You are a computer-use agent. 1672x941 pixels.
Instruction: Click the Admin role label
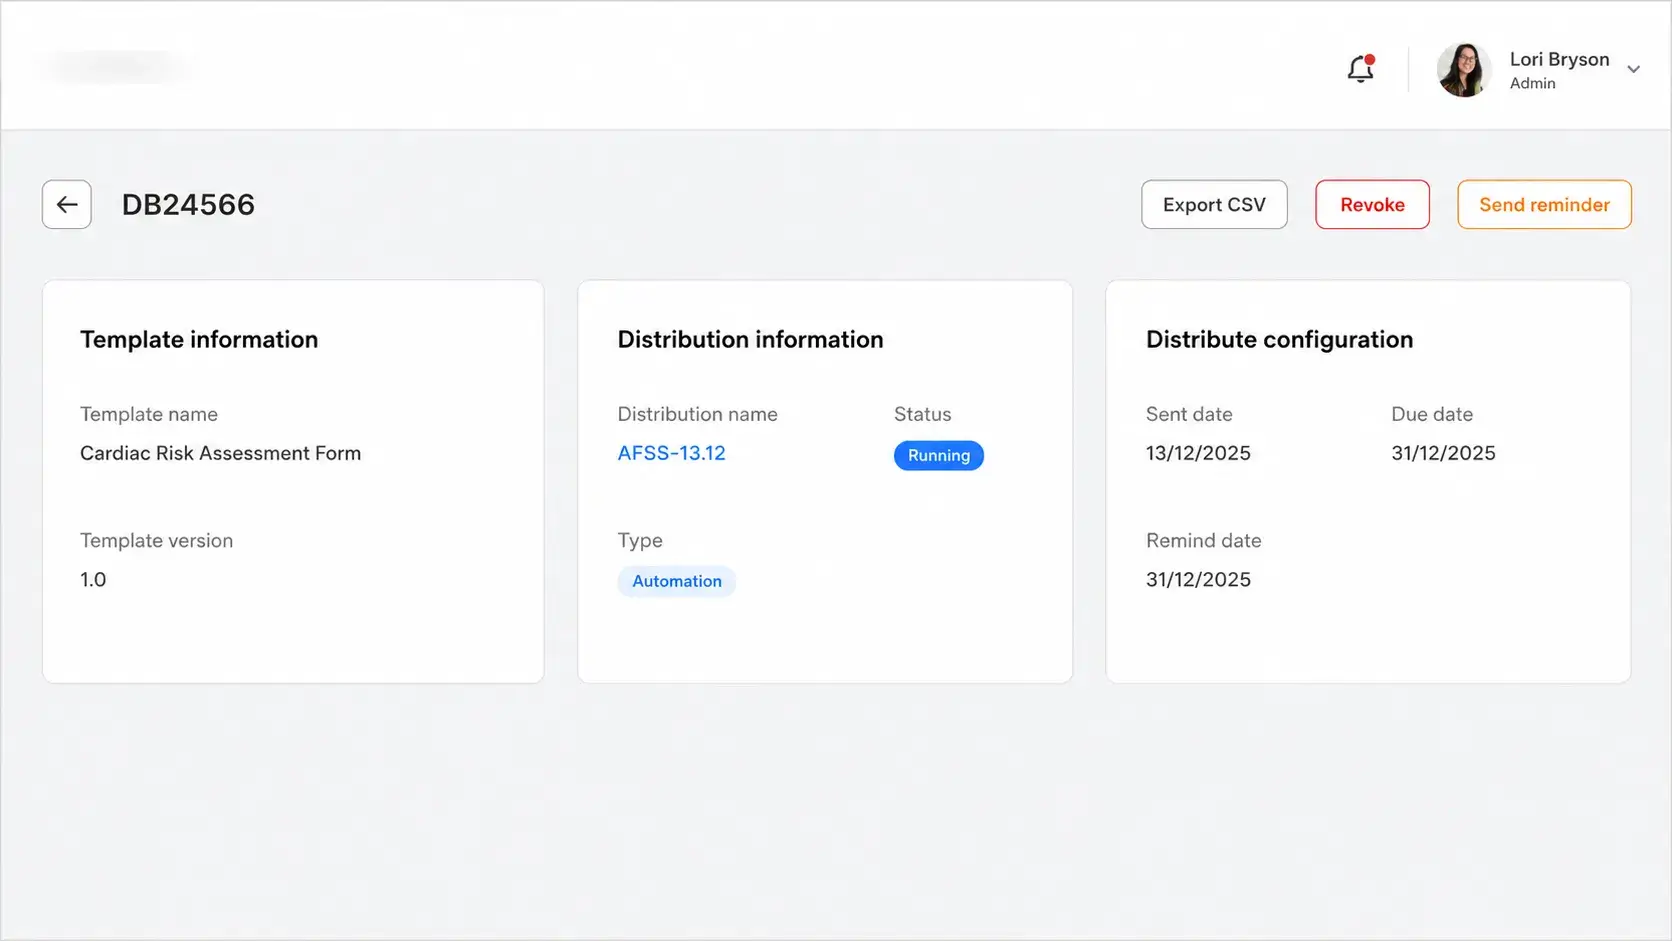tap(1532, 84)
